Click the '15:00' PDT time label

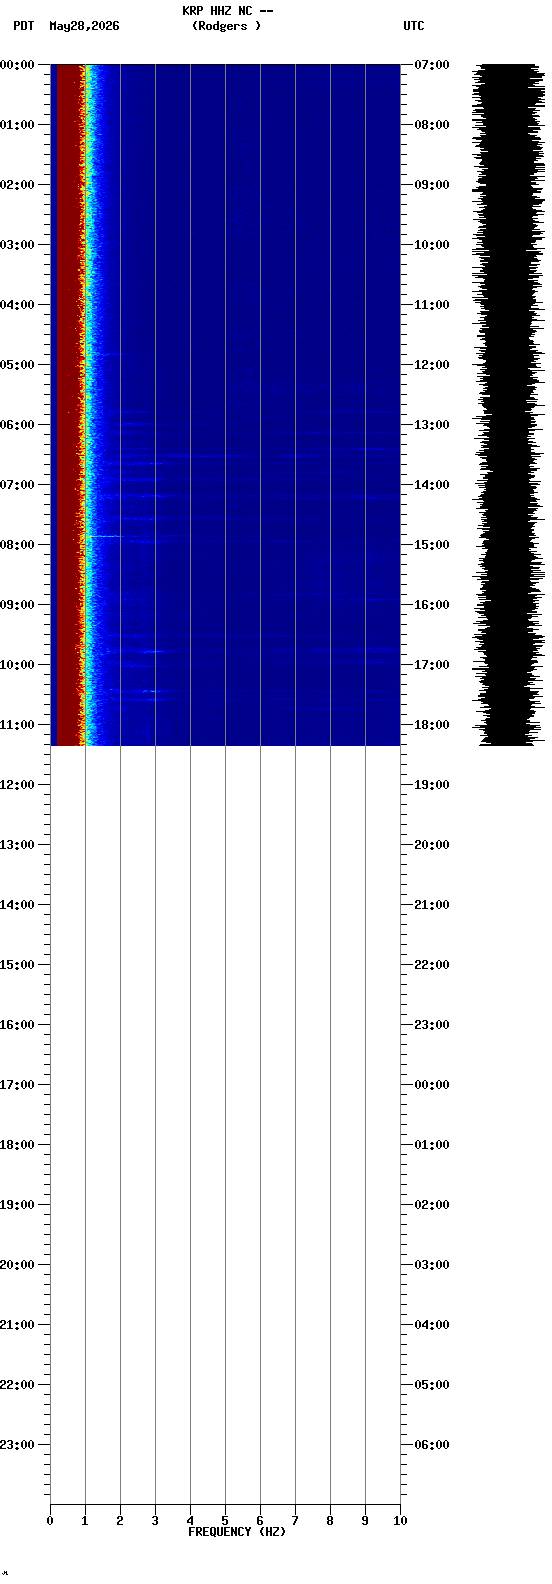(x=17, y=965)
